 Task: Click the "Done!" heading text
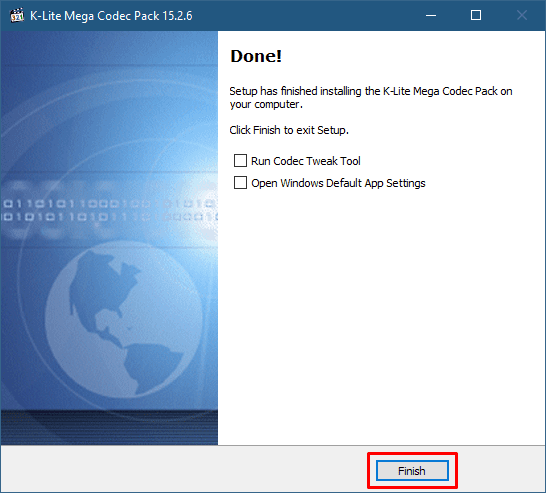256,56
